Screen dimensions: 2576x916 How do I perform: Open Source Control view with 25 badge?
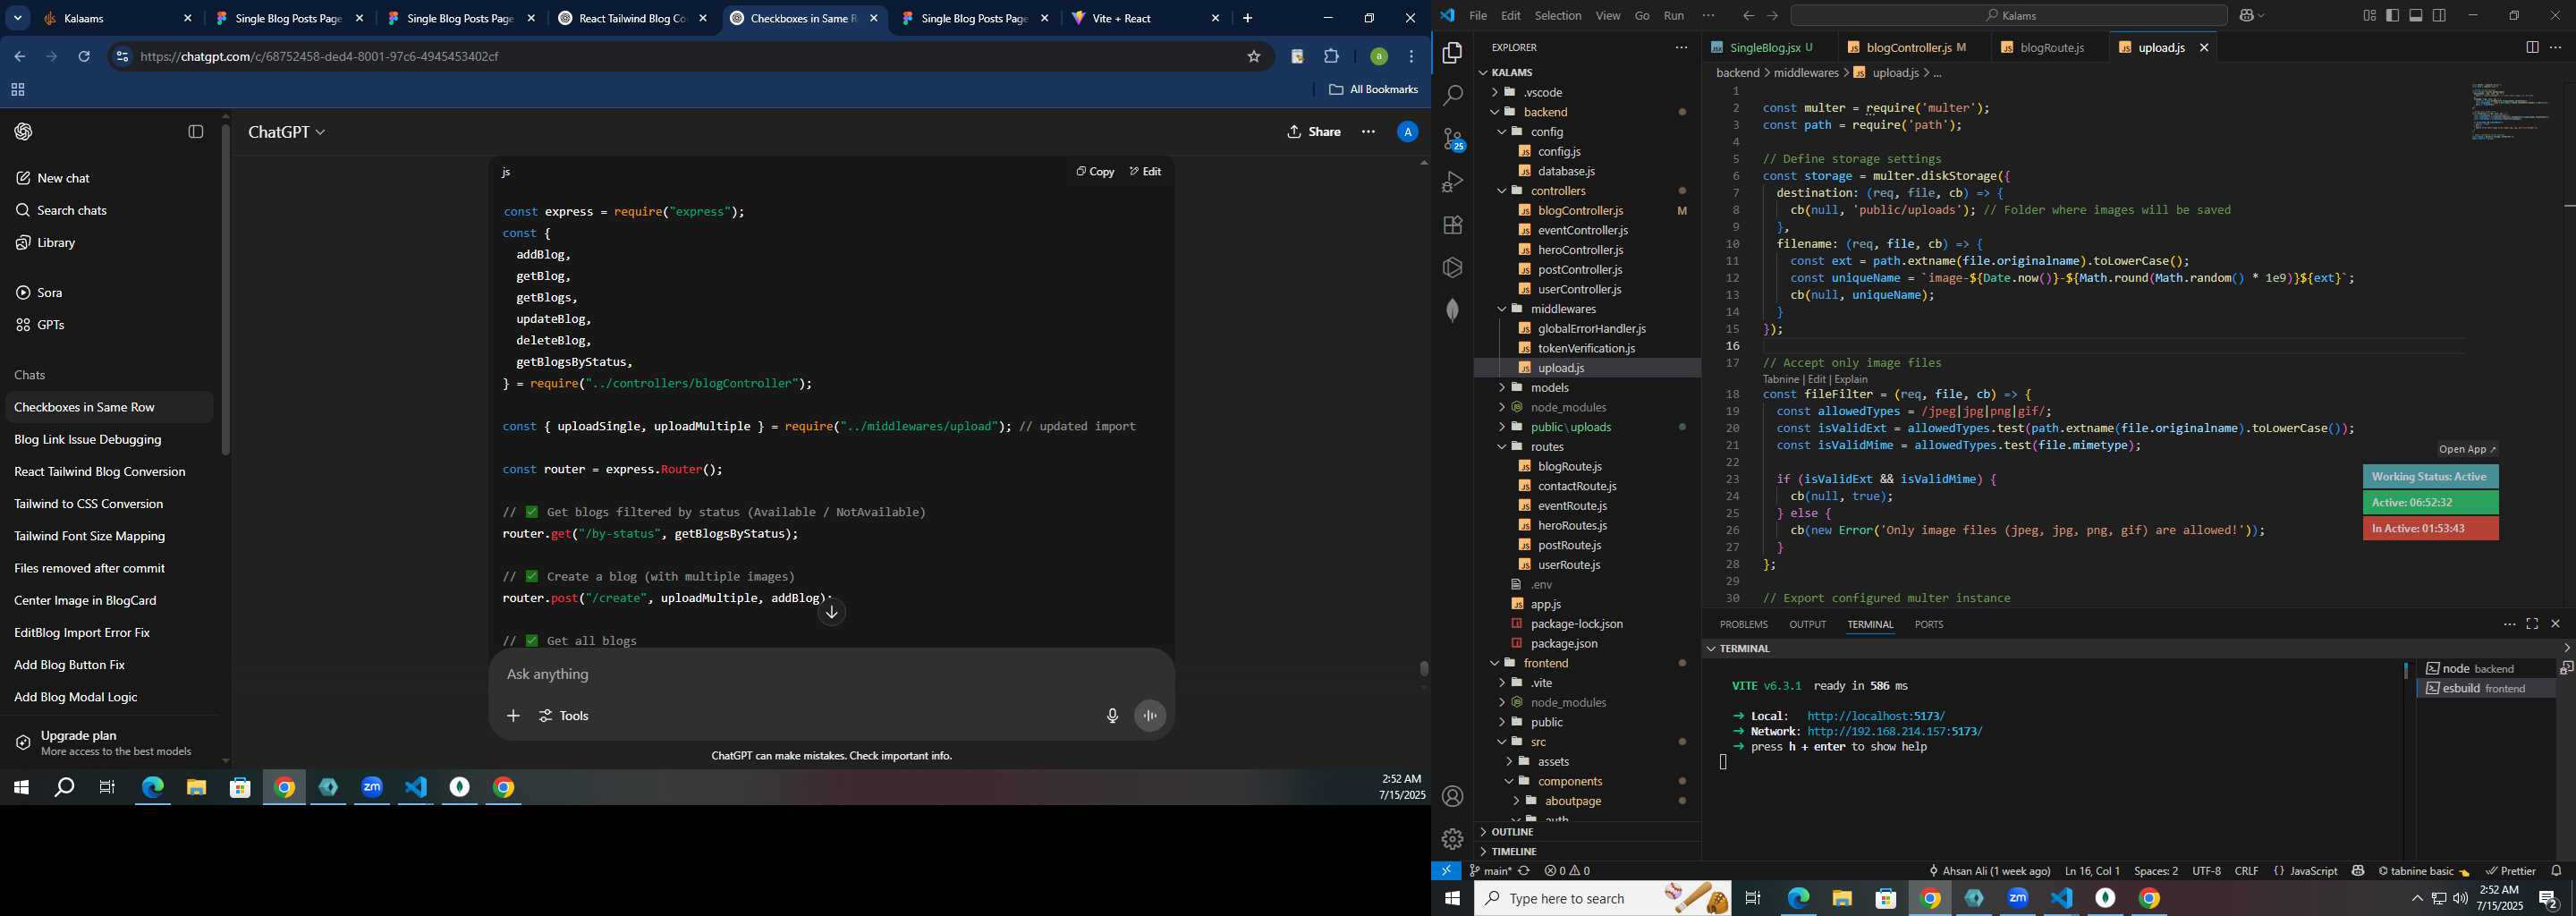click(1453, 140)
